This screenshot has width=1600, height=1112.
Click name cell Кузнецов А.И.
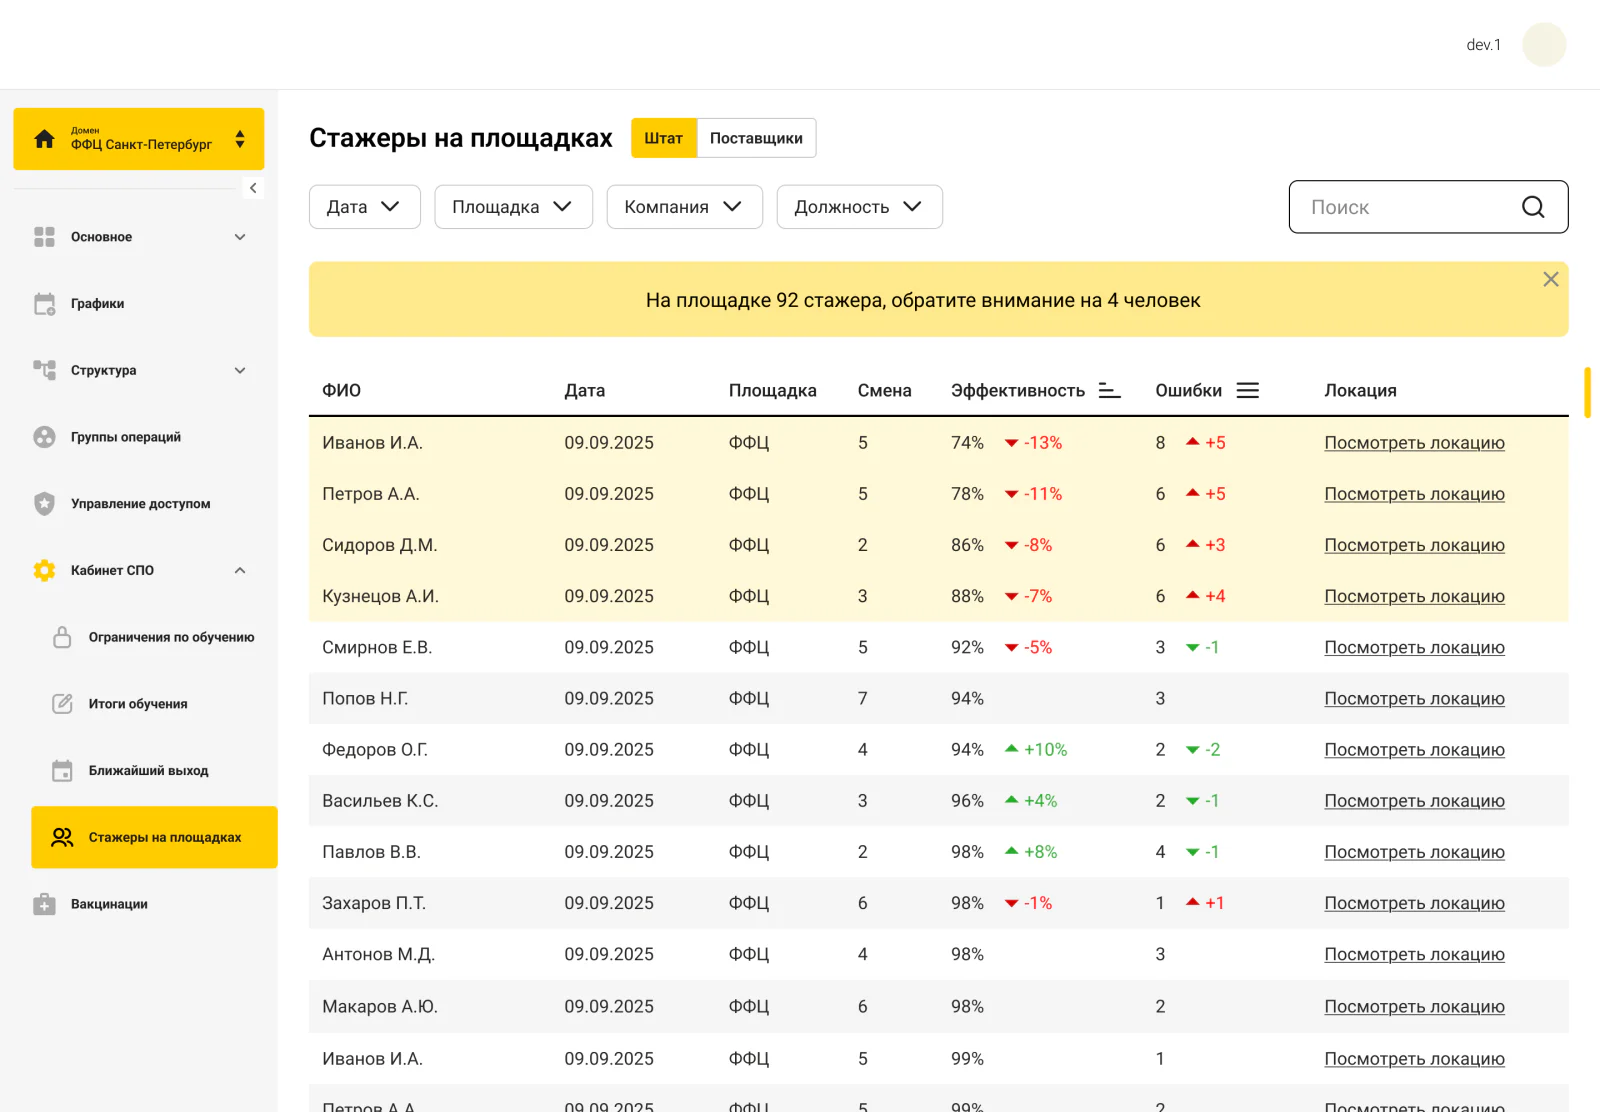coord(380,597)
